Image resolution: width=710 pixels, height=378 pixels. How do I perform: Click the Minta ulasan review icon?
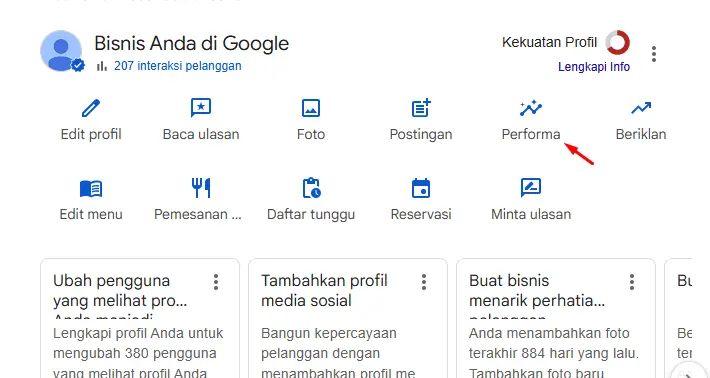531,188
